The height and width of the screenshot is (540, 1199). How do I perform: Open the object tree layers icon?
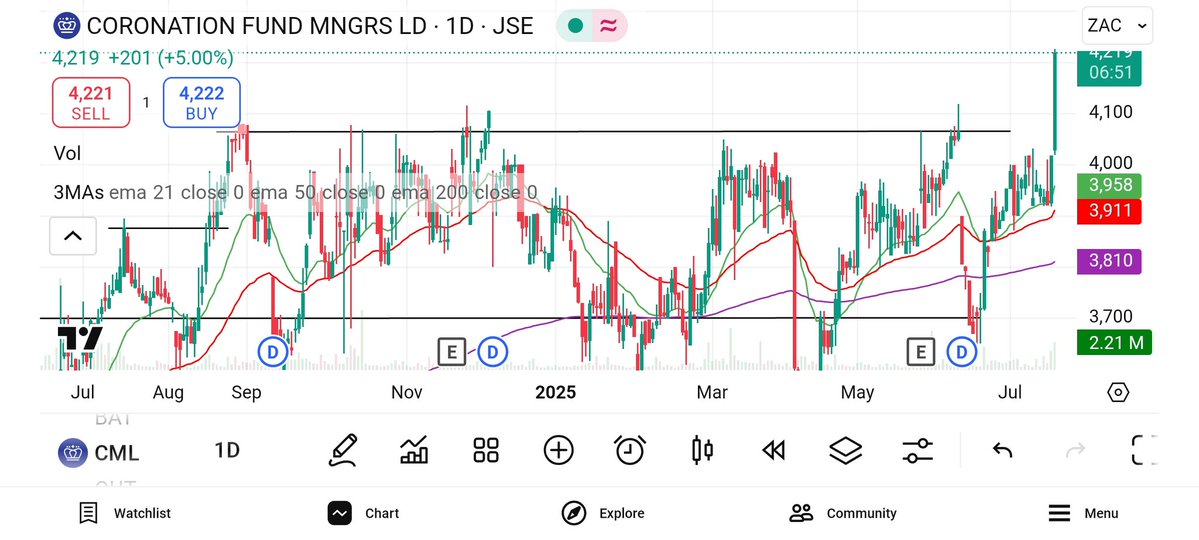846,450
